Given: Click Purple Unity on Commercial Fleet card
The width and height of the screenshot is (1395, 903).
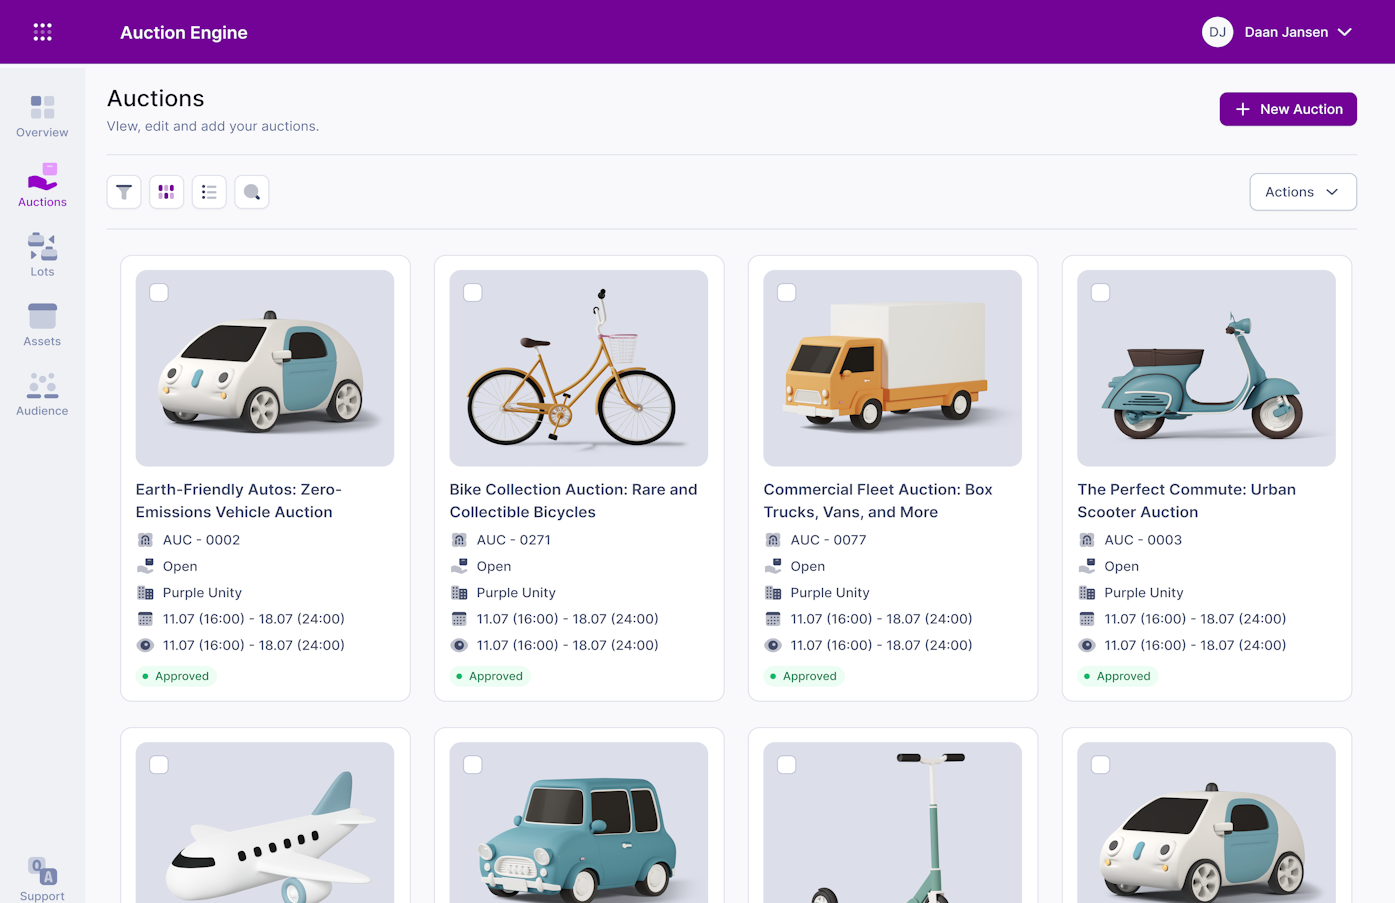Looking at the screenshot, I should tap(830, 593).
